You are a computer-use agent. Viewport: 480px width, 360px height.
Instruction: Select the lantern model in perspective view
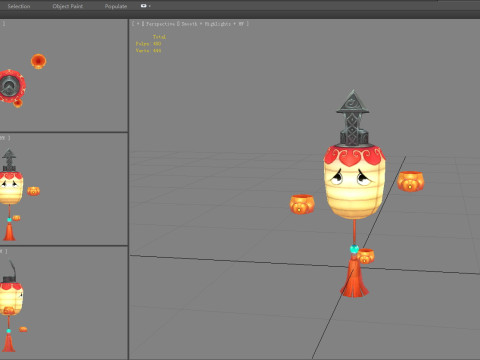(354, 182)
